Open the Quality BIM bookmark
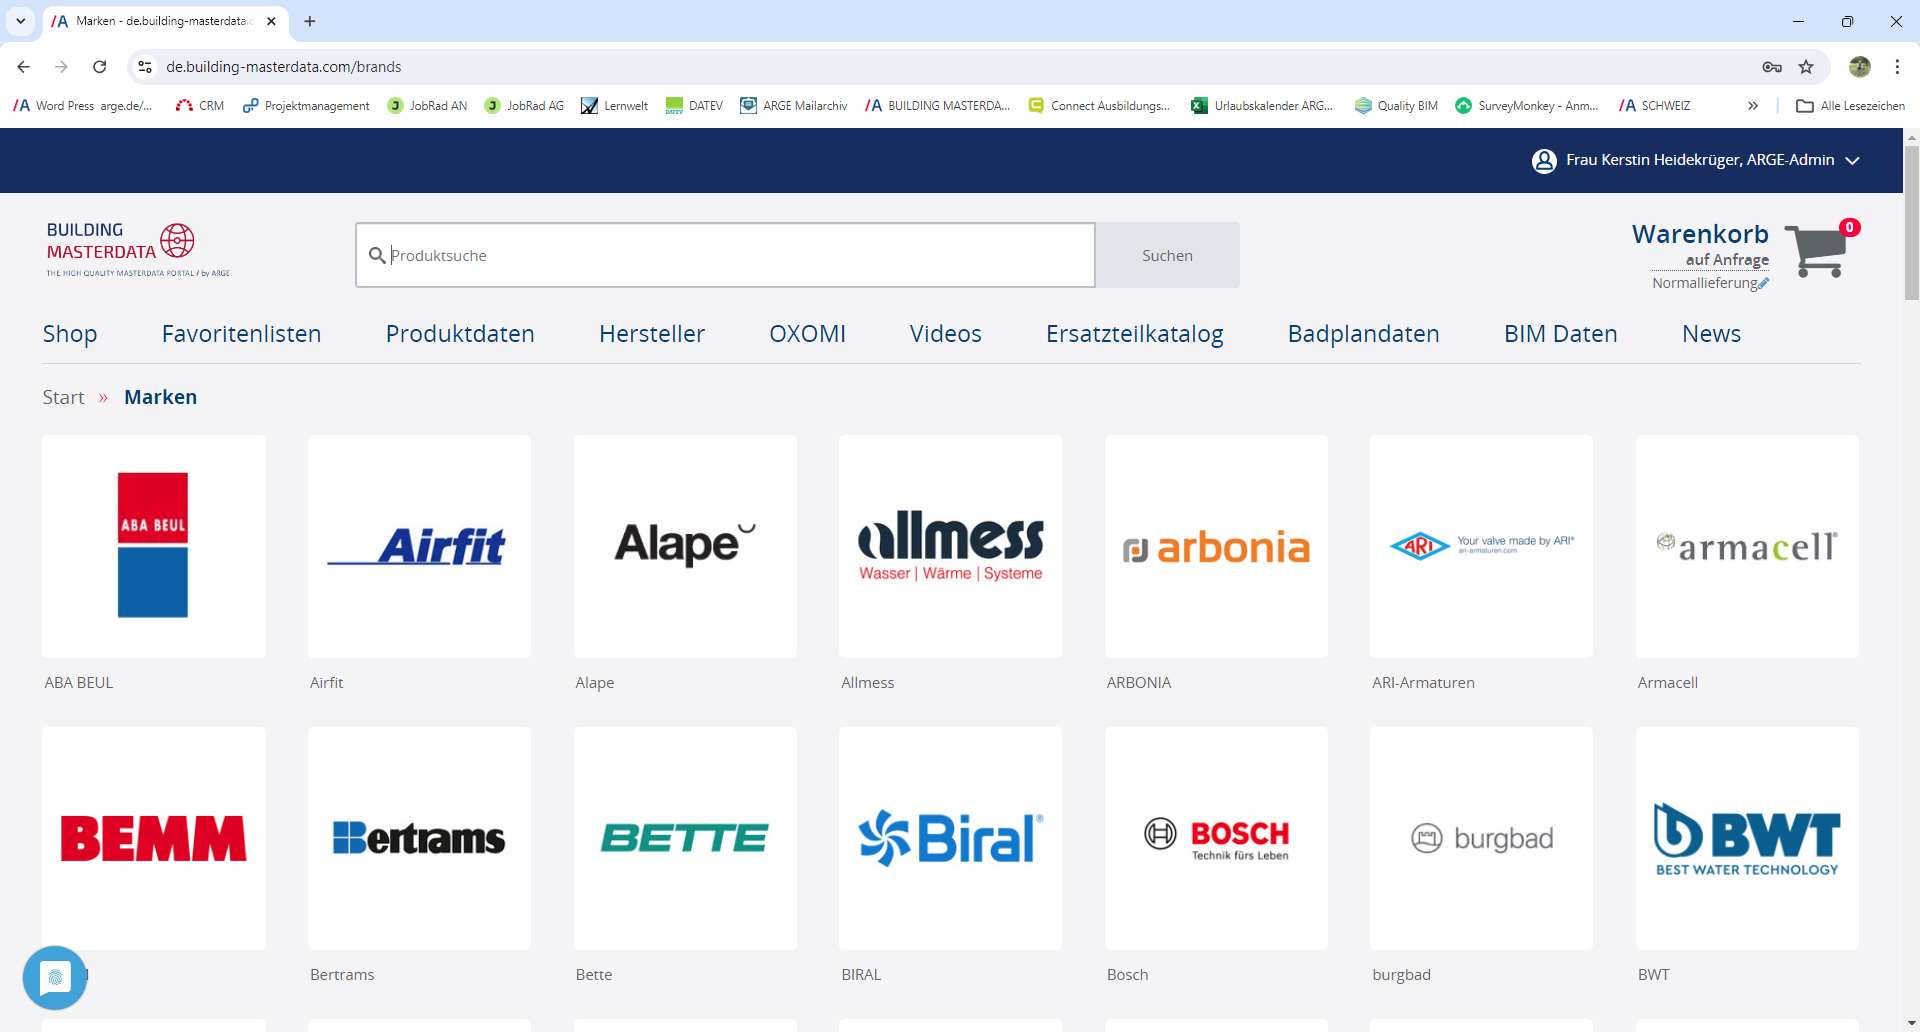1920x1032 pixels. 1396,106
